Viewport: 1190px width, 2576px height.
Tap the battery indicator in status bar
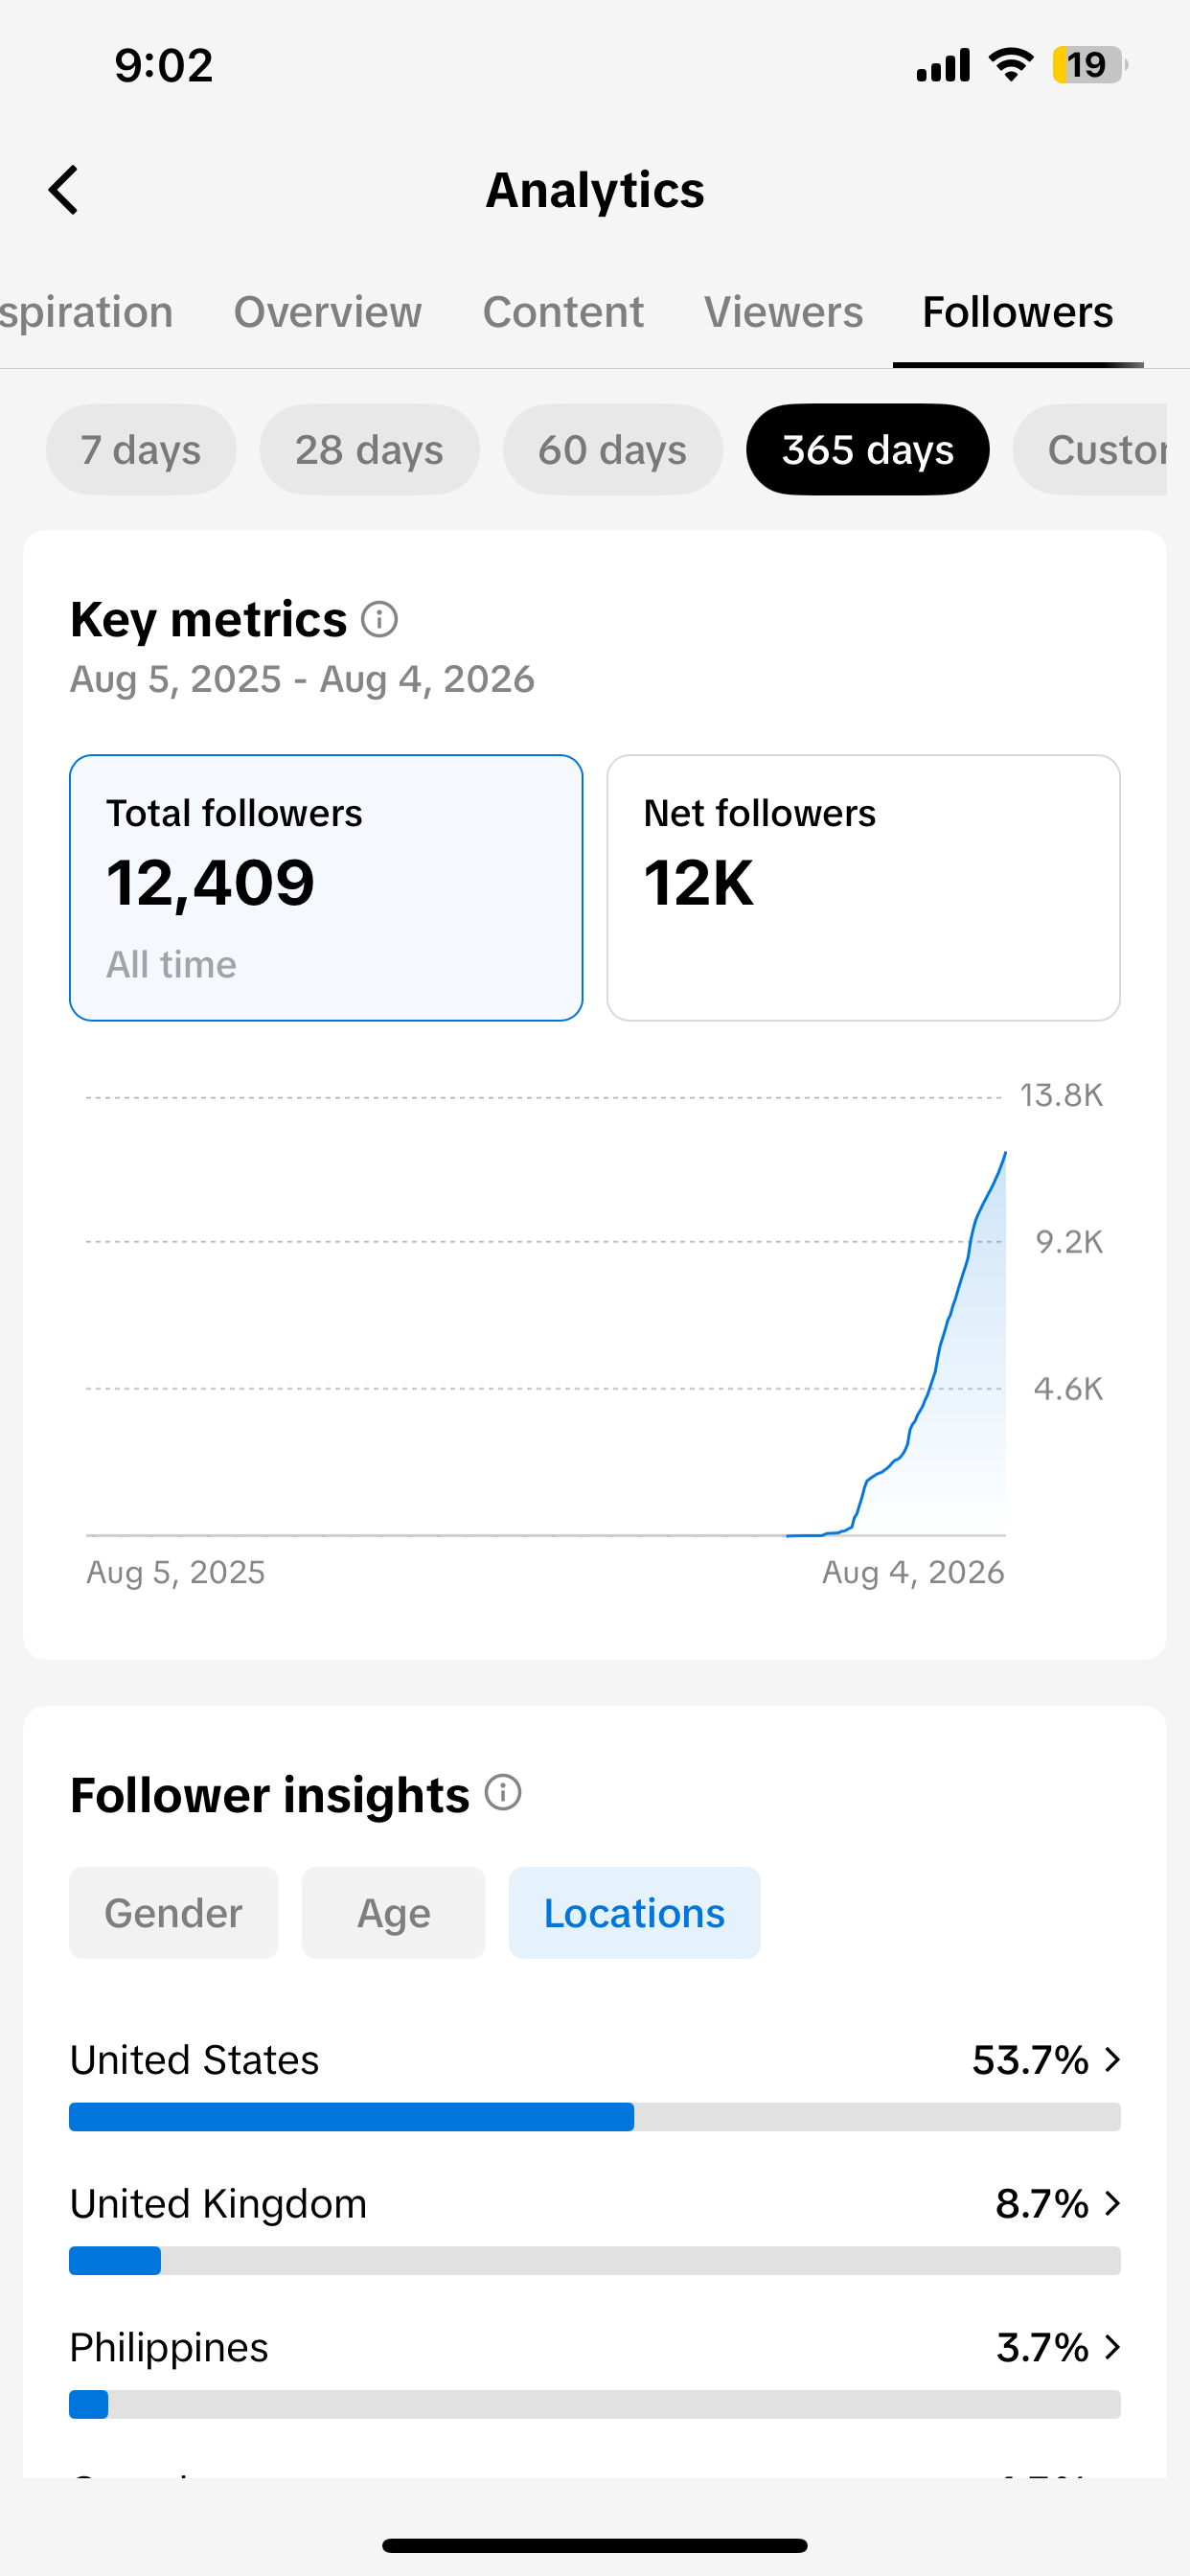click(x=1089, y=65)
